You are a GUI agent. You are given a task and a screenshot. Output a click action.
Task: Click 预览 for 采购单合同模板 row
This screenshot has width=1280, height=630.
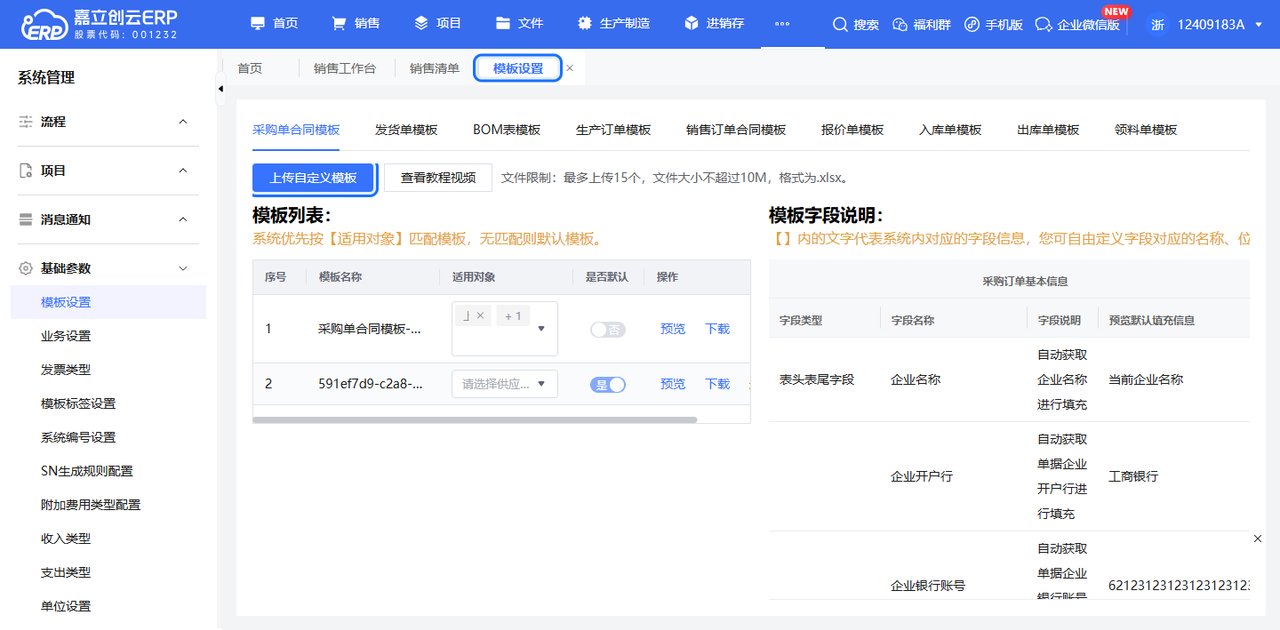click(673, 329)
